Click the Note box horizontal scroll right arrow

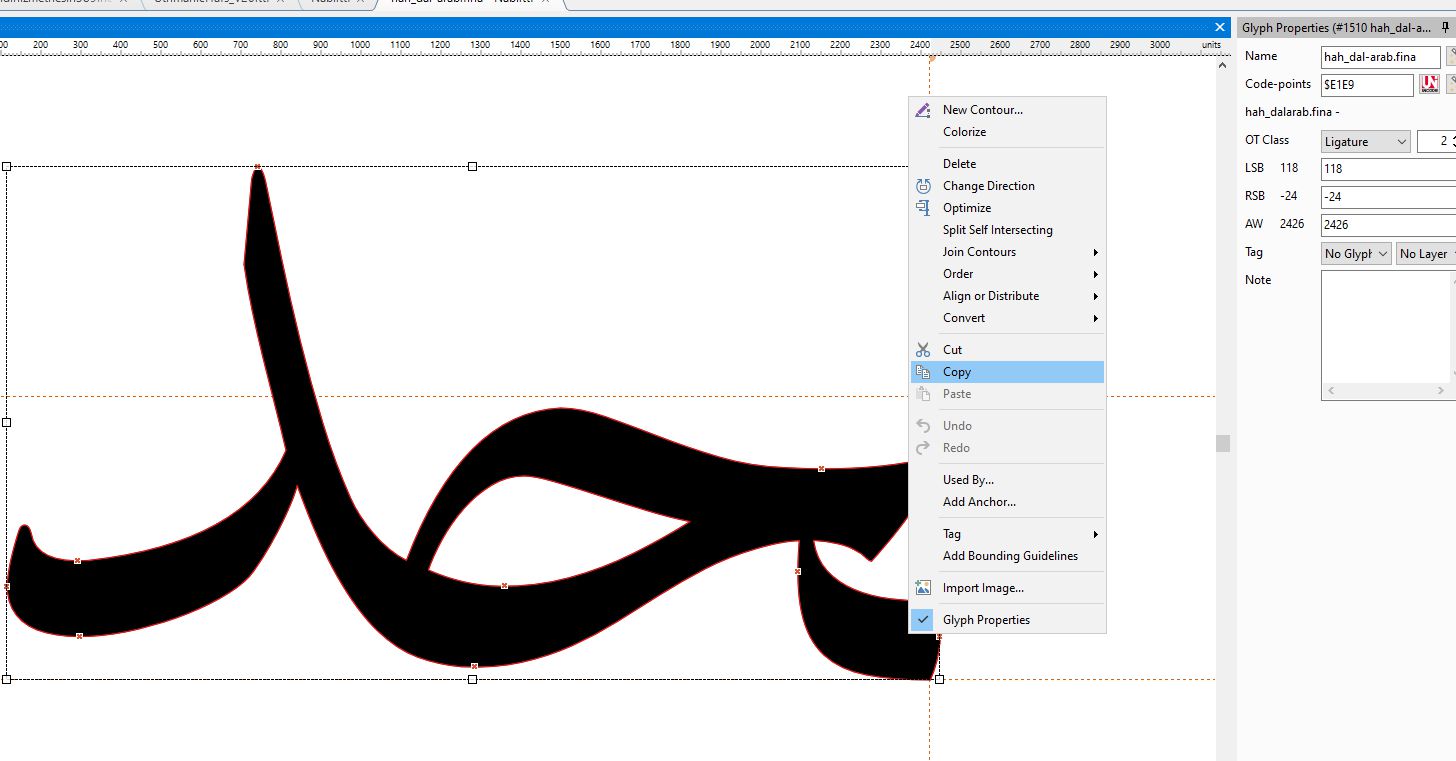click(x=1441, y=391)
